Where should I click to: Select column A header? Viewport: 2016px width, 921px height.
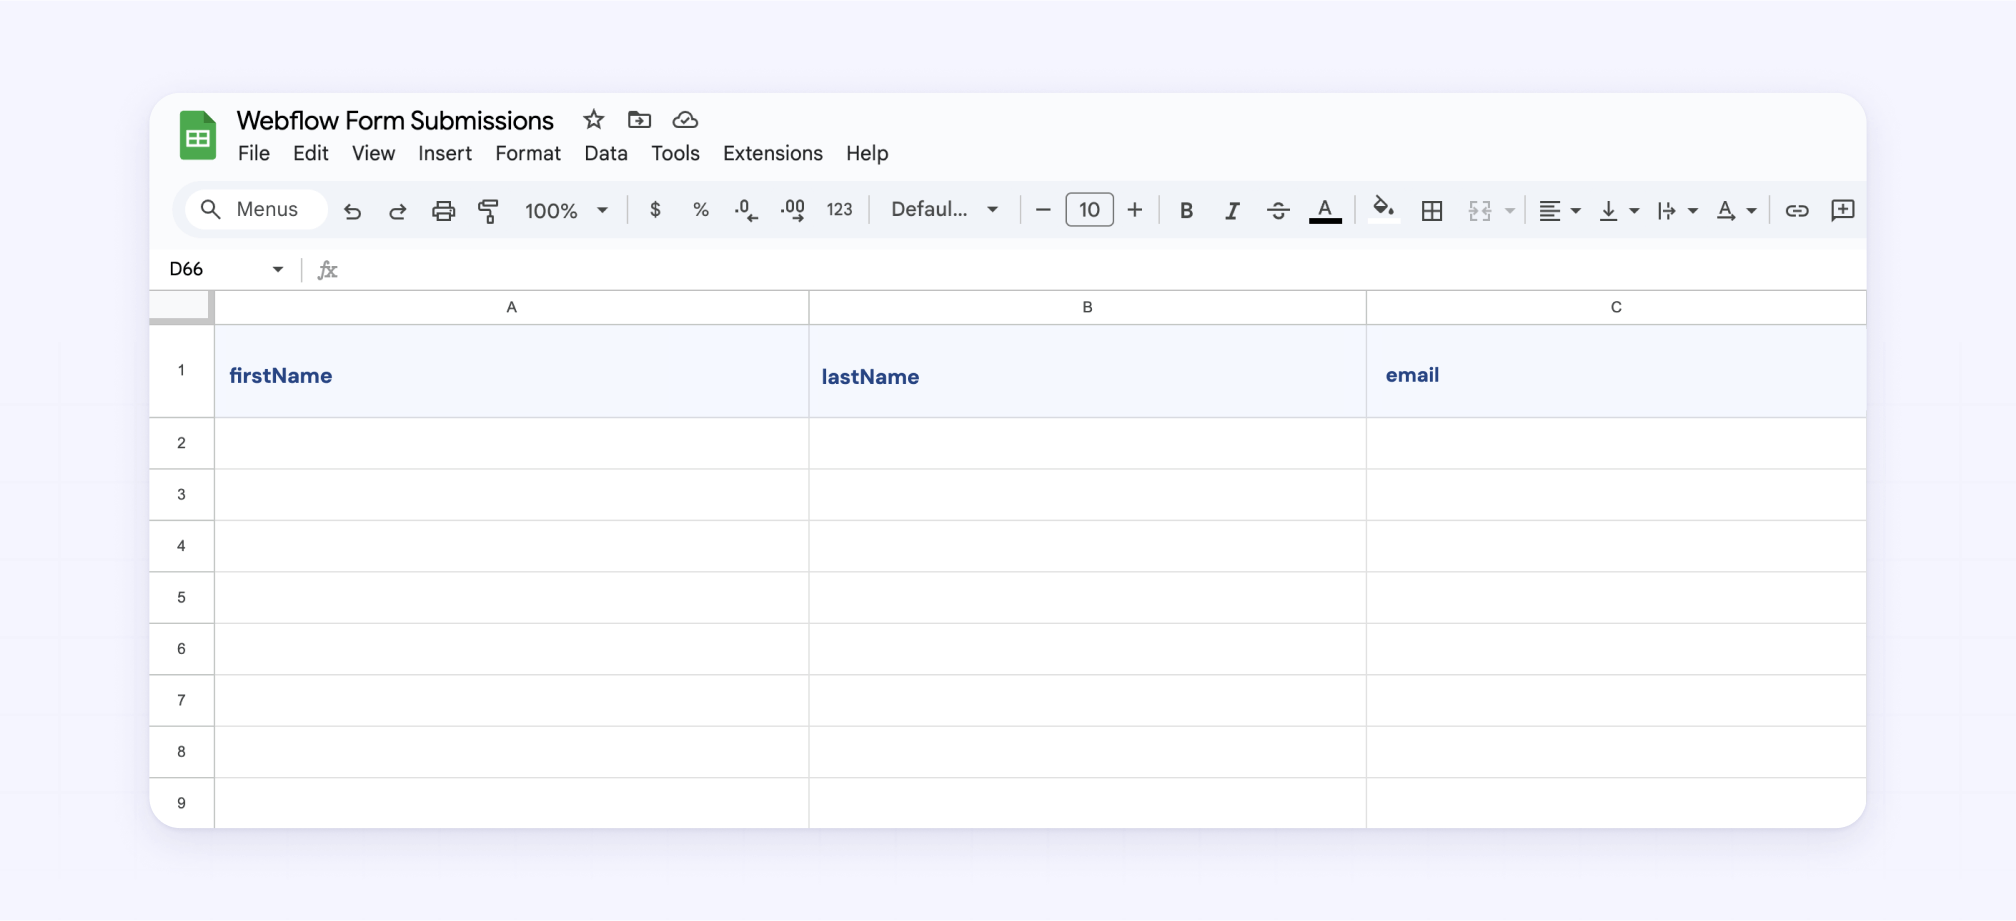point(511,307)
